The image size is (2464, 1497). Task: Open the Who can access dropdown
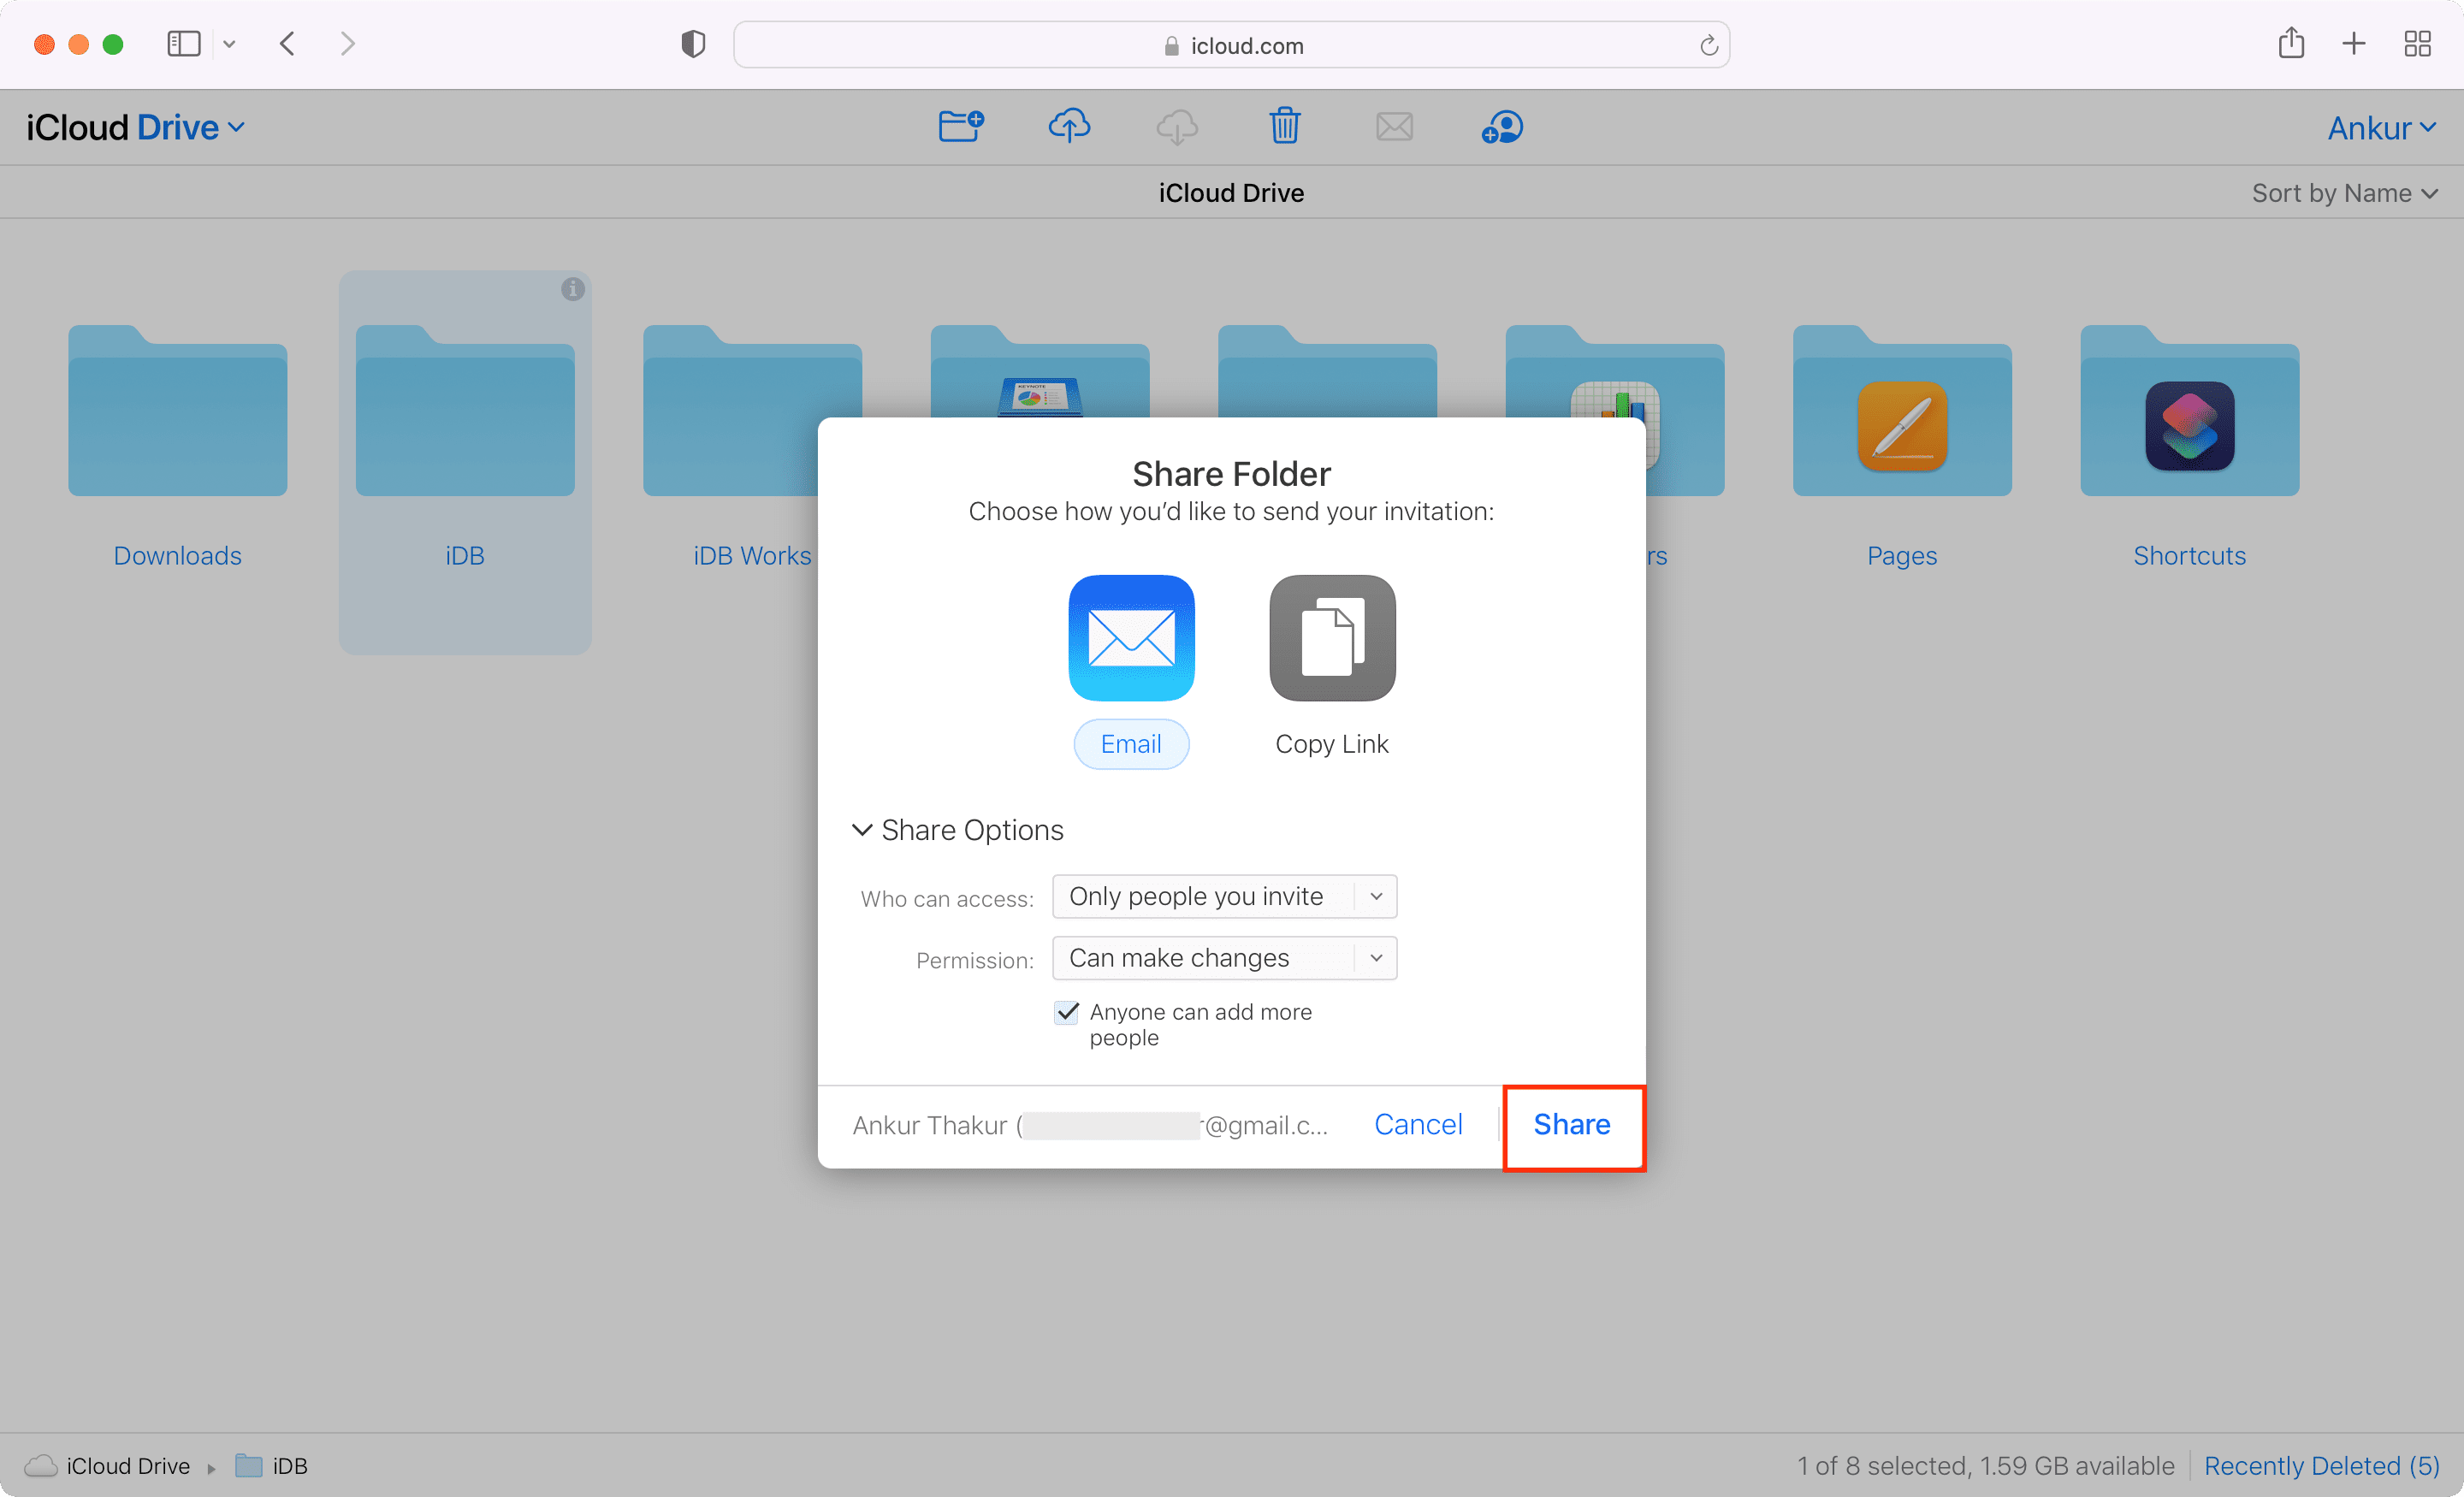1224,896
